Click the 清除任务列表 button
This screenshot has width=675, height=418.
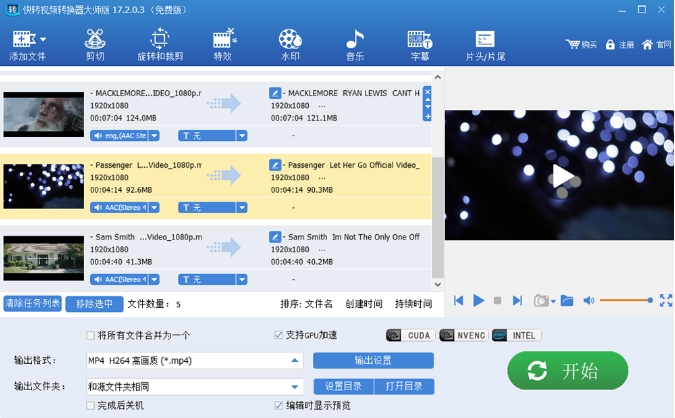pyautogui.click(x=32, y=303)
